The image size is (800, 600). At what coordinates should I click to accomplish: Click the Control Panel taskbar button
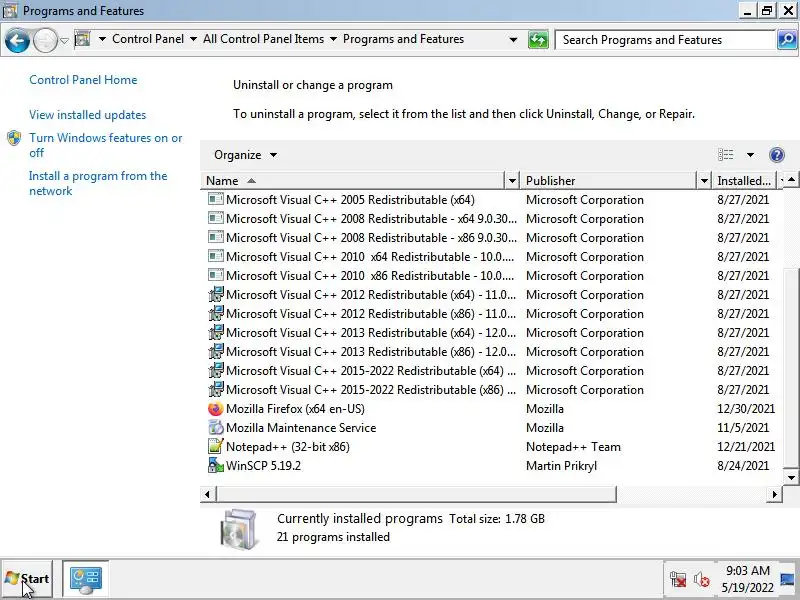click(x=86, y=579)
